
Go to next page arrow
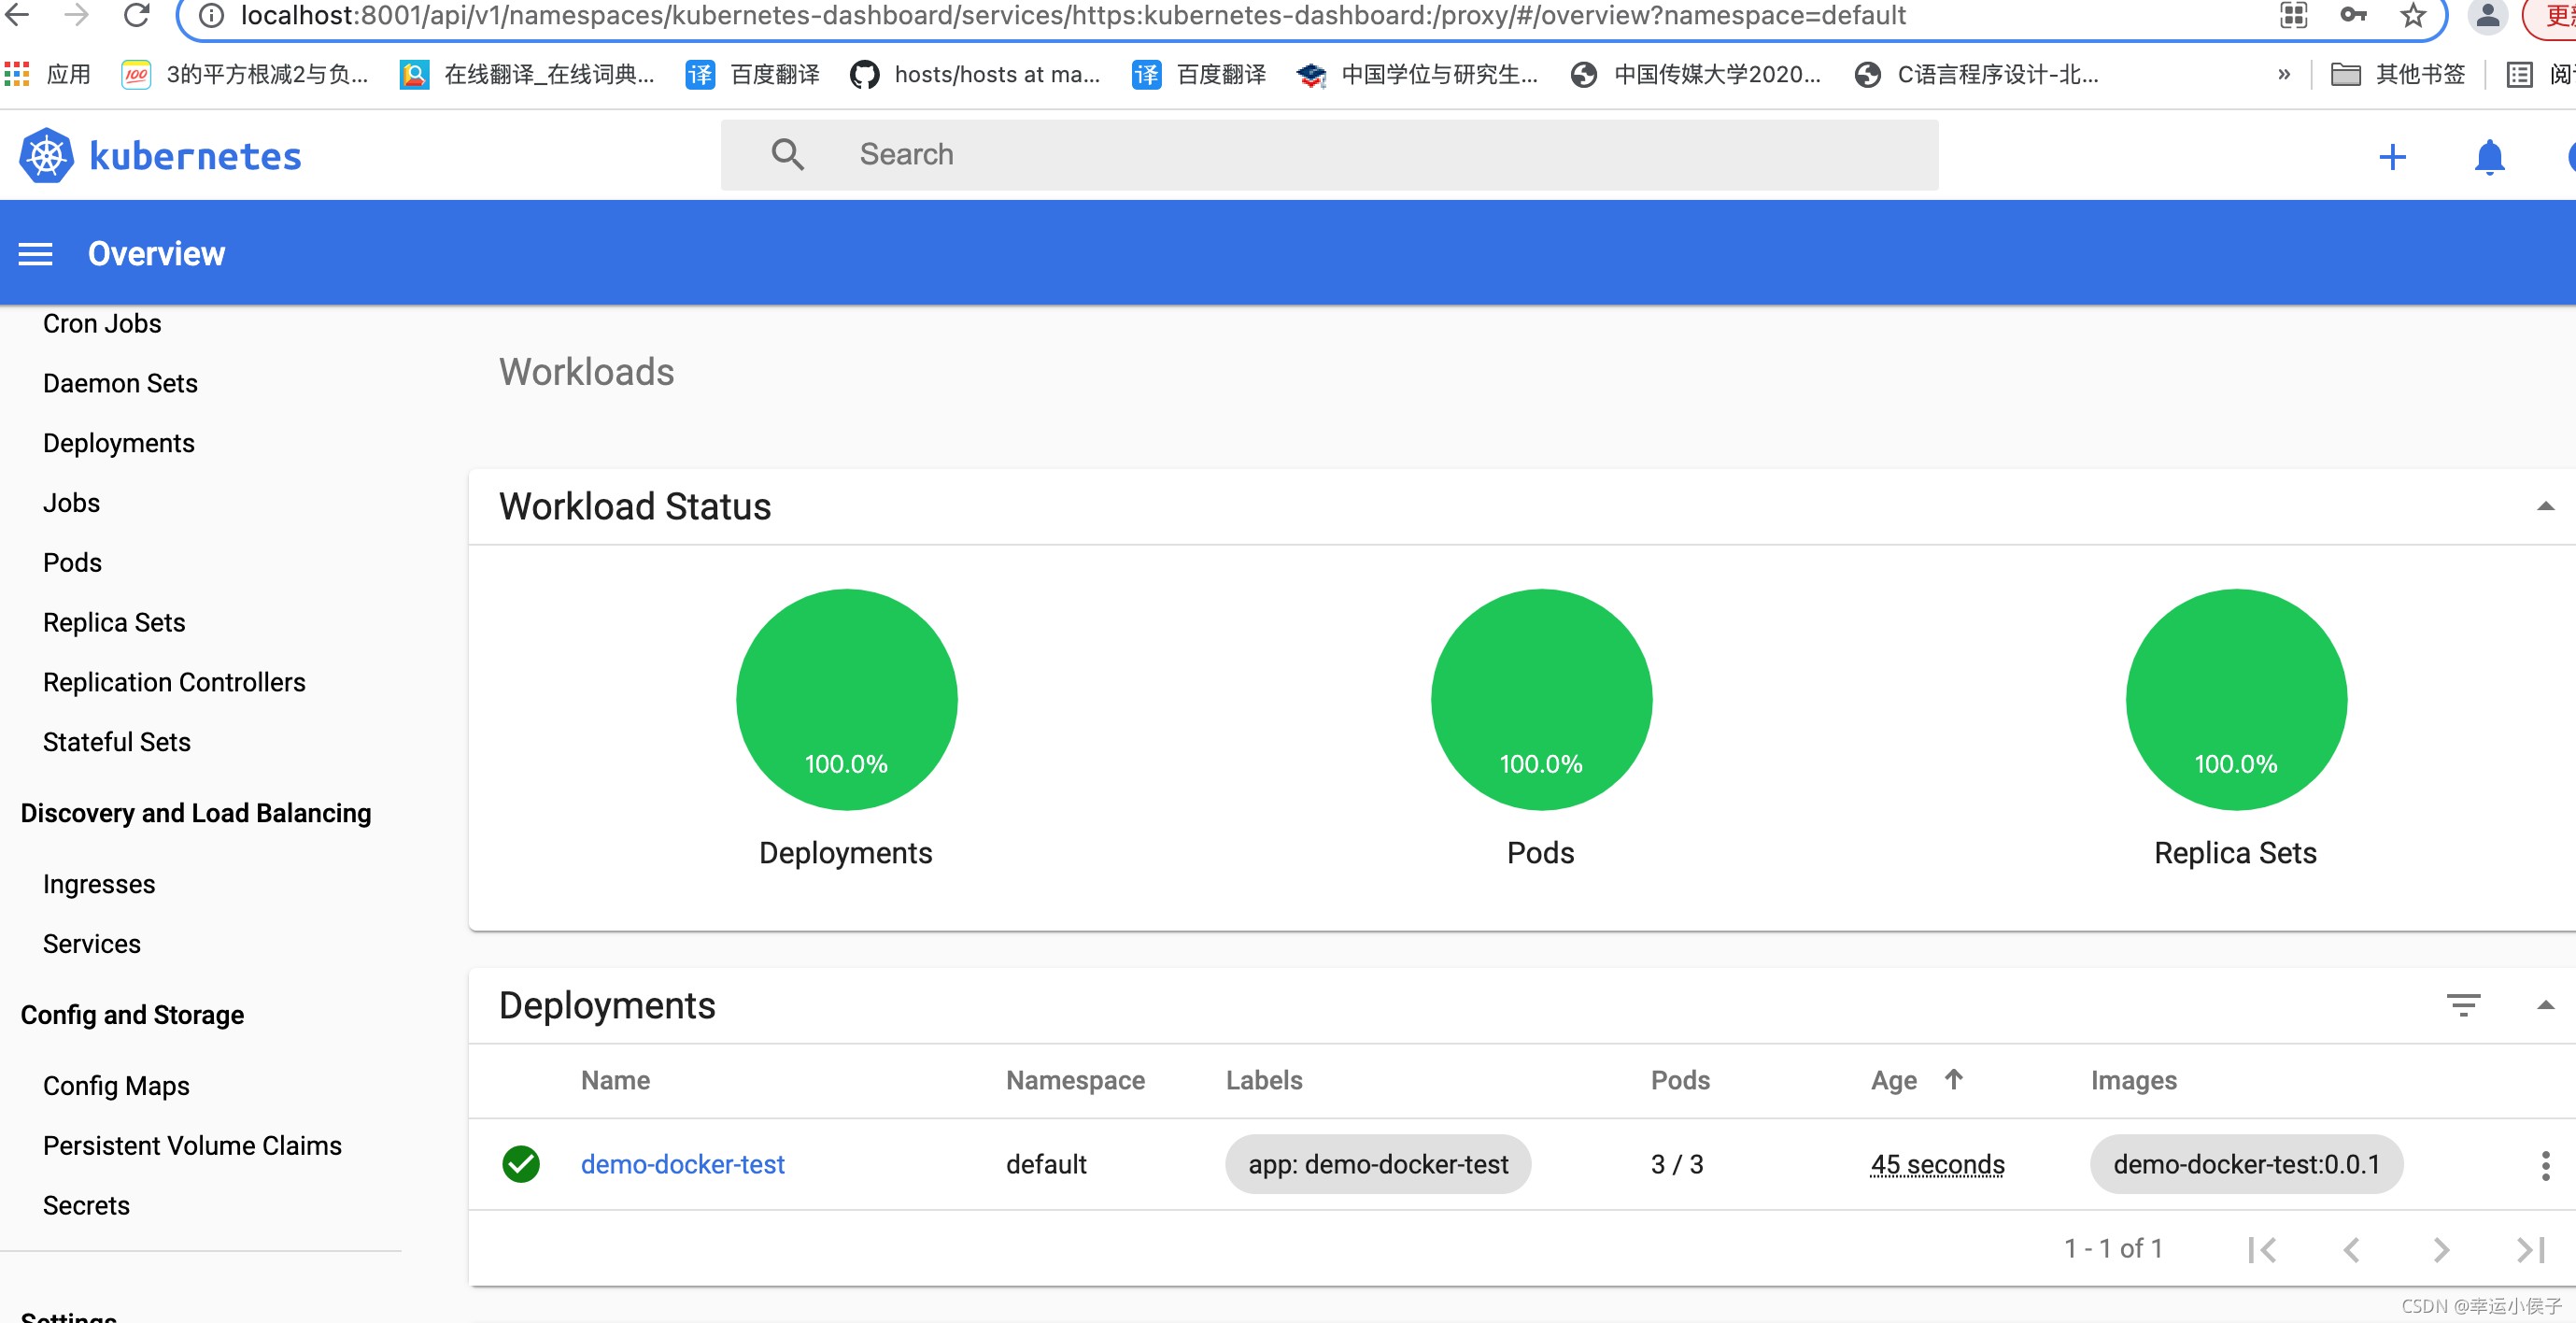coord(2441,1249)
